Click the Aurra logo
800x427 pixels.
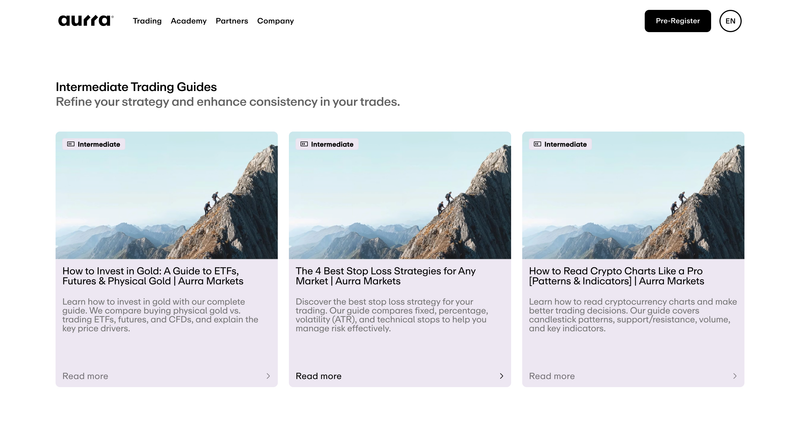(x=85, y=20)
